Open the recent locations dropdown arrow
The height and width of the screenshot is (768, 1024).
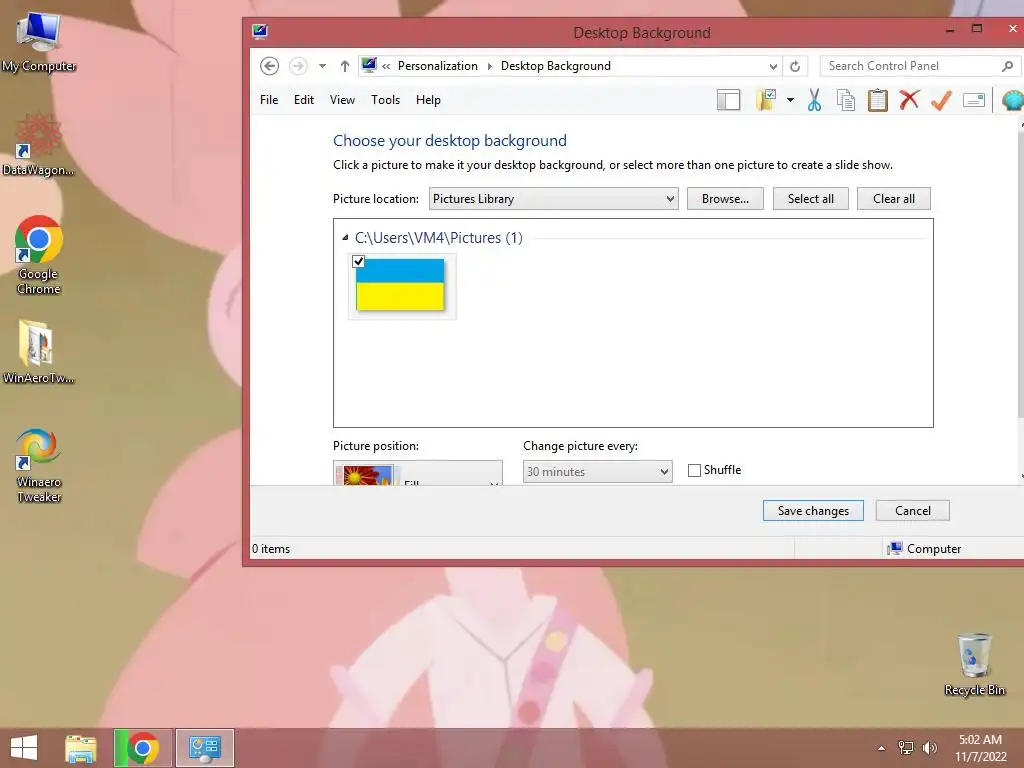[x=322, y=66]
